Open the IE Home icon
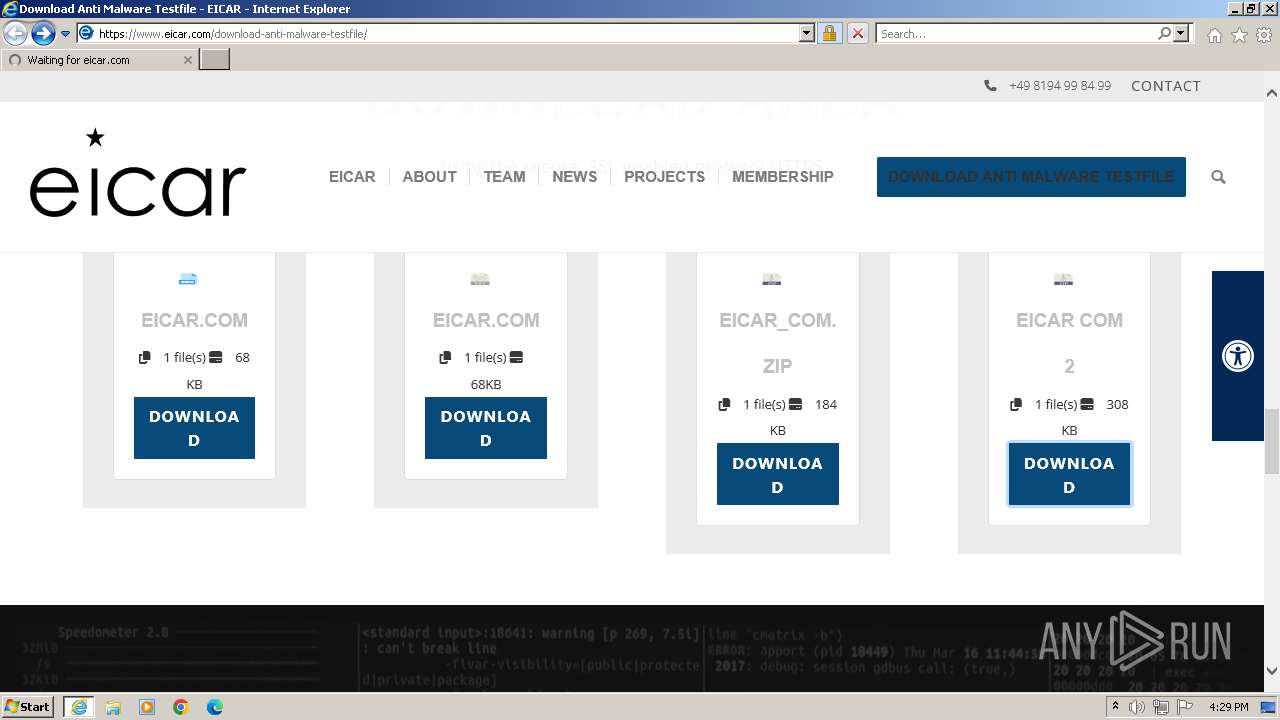The height and width of the screenshot is (720, 1280). tap(1214, 35)
